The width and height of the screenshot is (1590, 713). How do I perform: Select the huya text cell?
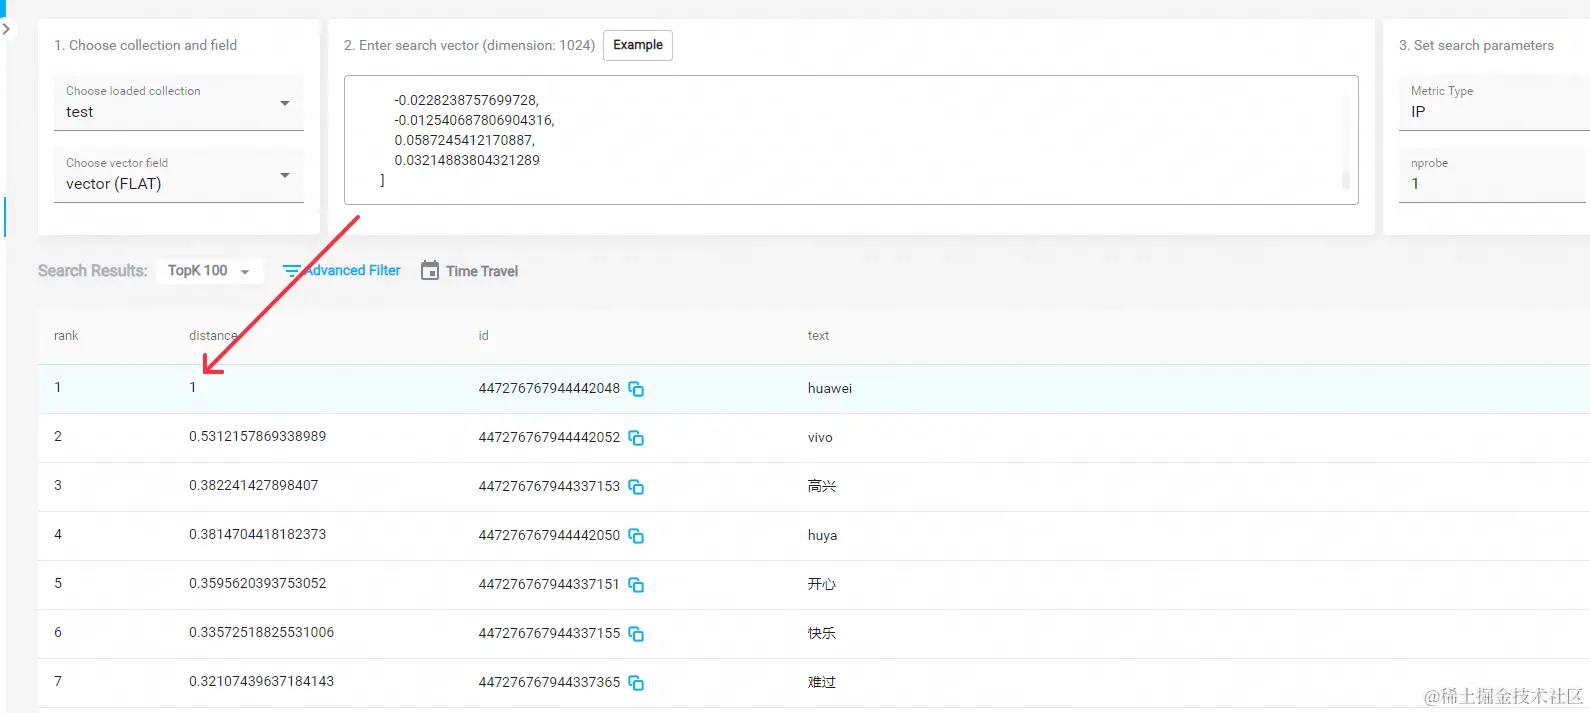[x=822, y=536]
